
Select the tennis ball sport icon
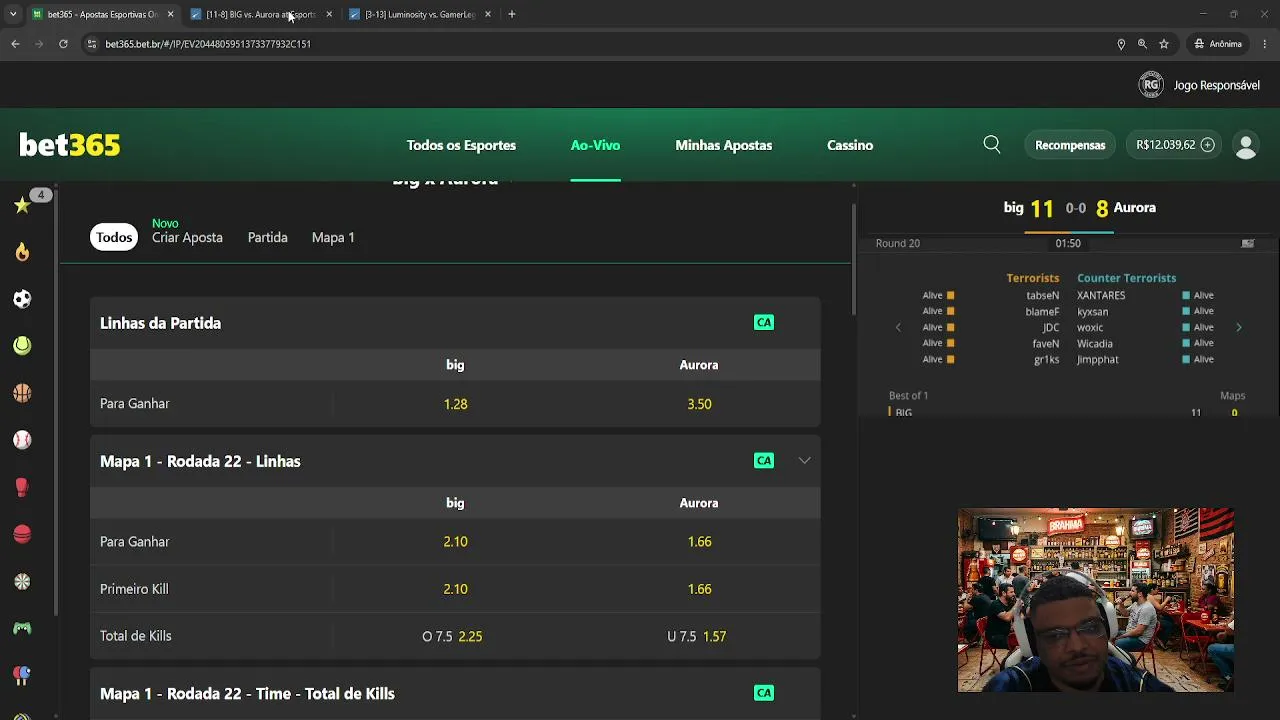click(22, 346)
